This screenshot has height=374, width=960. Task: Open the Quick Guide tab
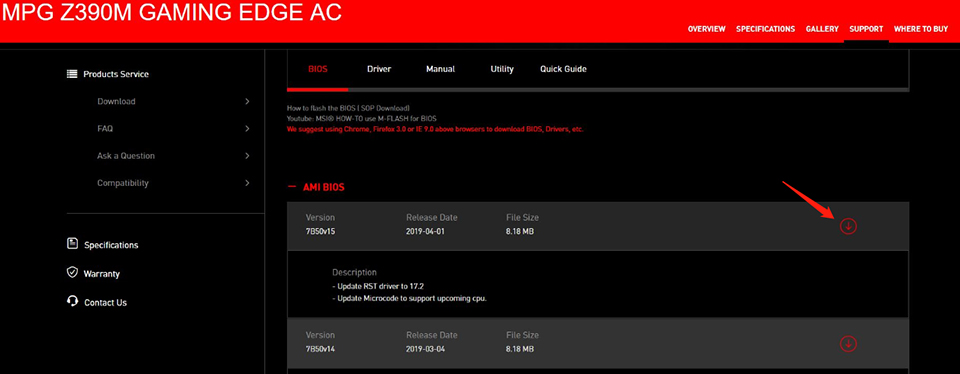tap(563, 69)
